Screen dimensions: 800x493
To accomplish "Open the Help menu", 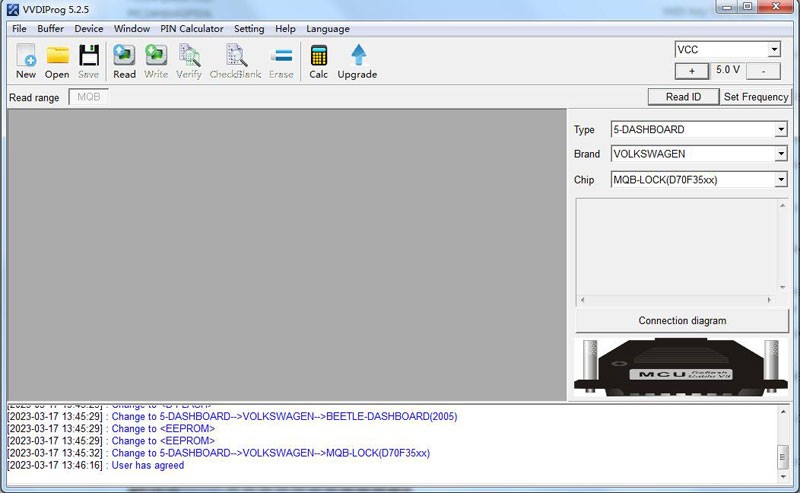I will click(285, 29).
